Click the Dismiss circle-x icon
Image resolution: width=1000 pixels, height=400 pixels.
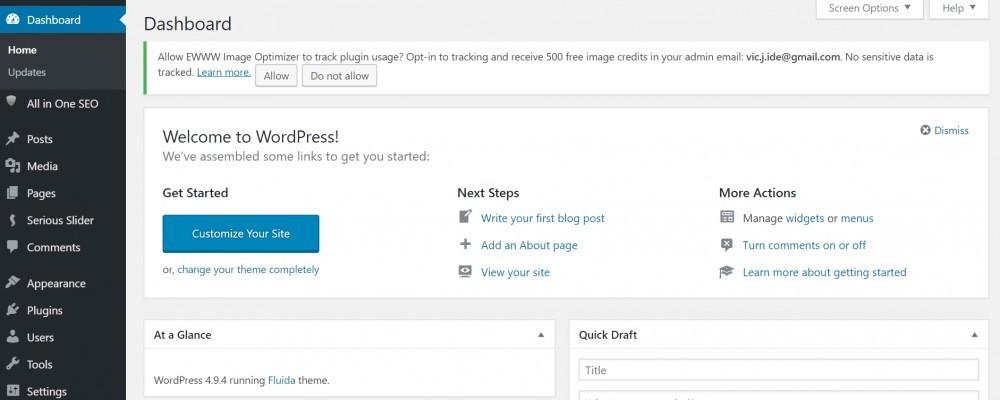(925, 130)
